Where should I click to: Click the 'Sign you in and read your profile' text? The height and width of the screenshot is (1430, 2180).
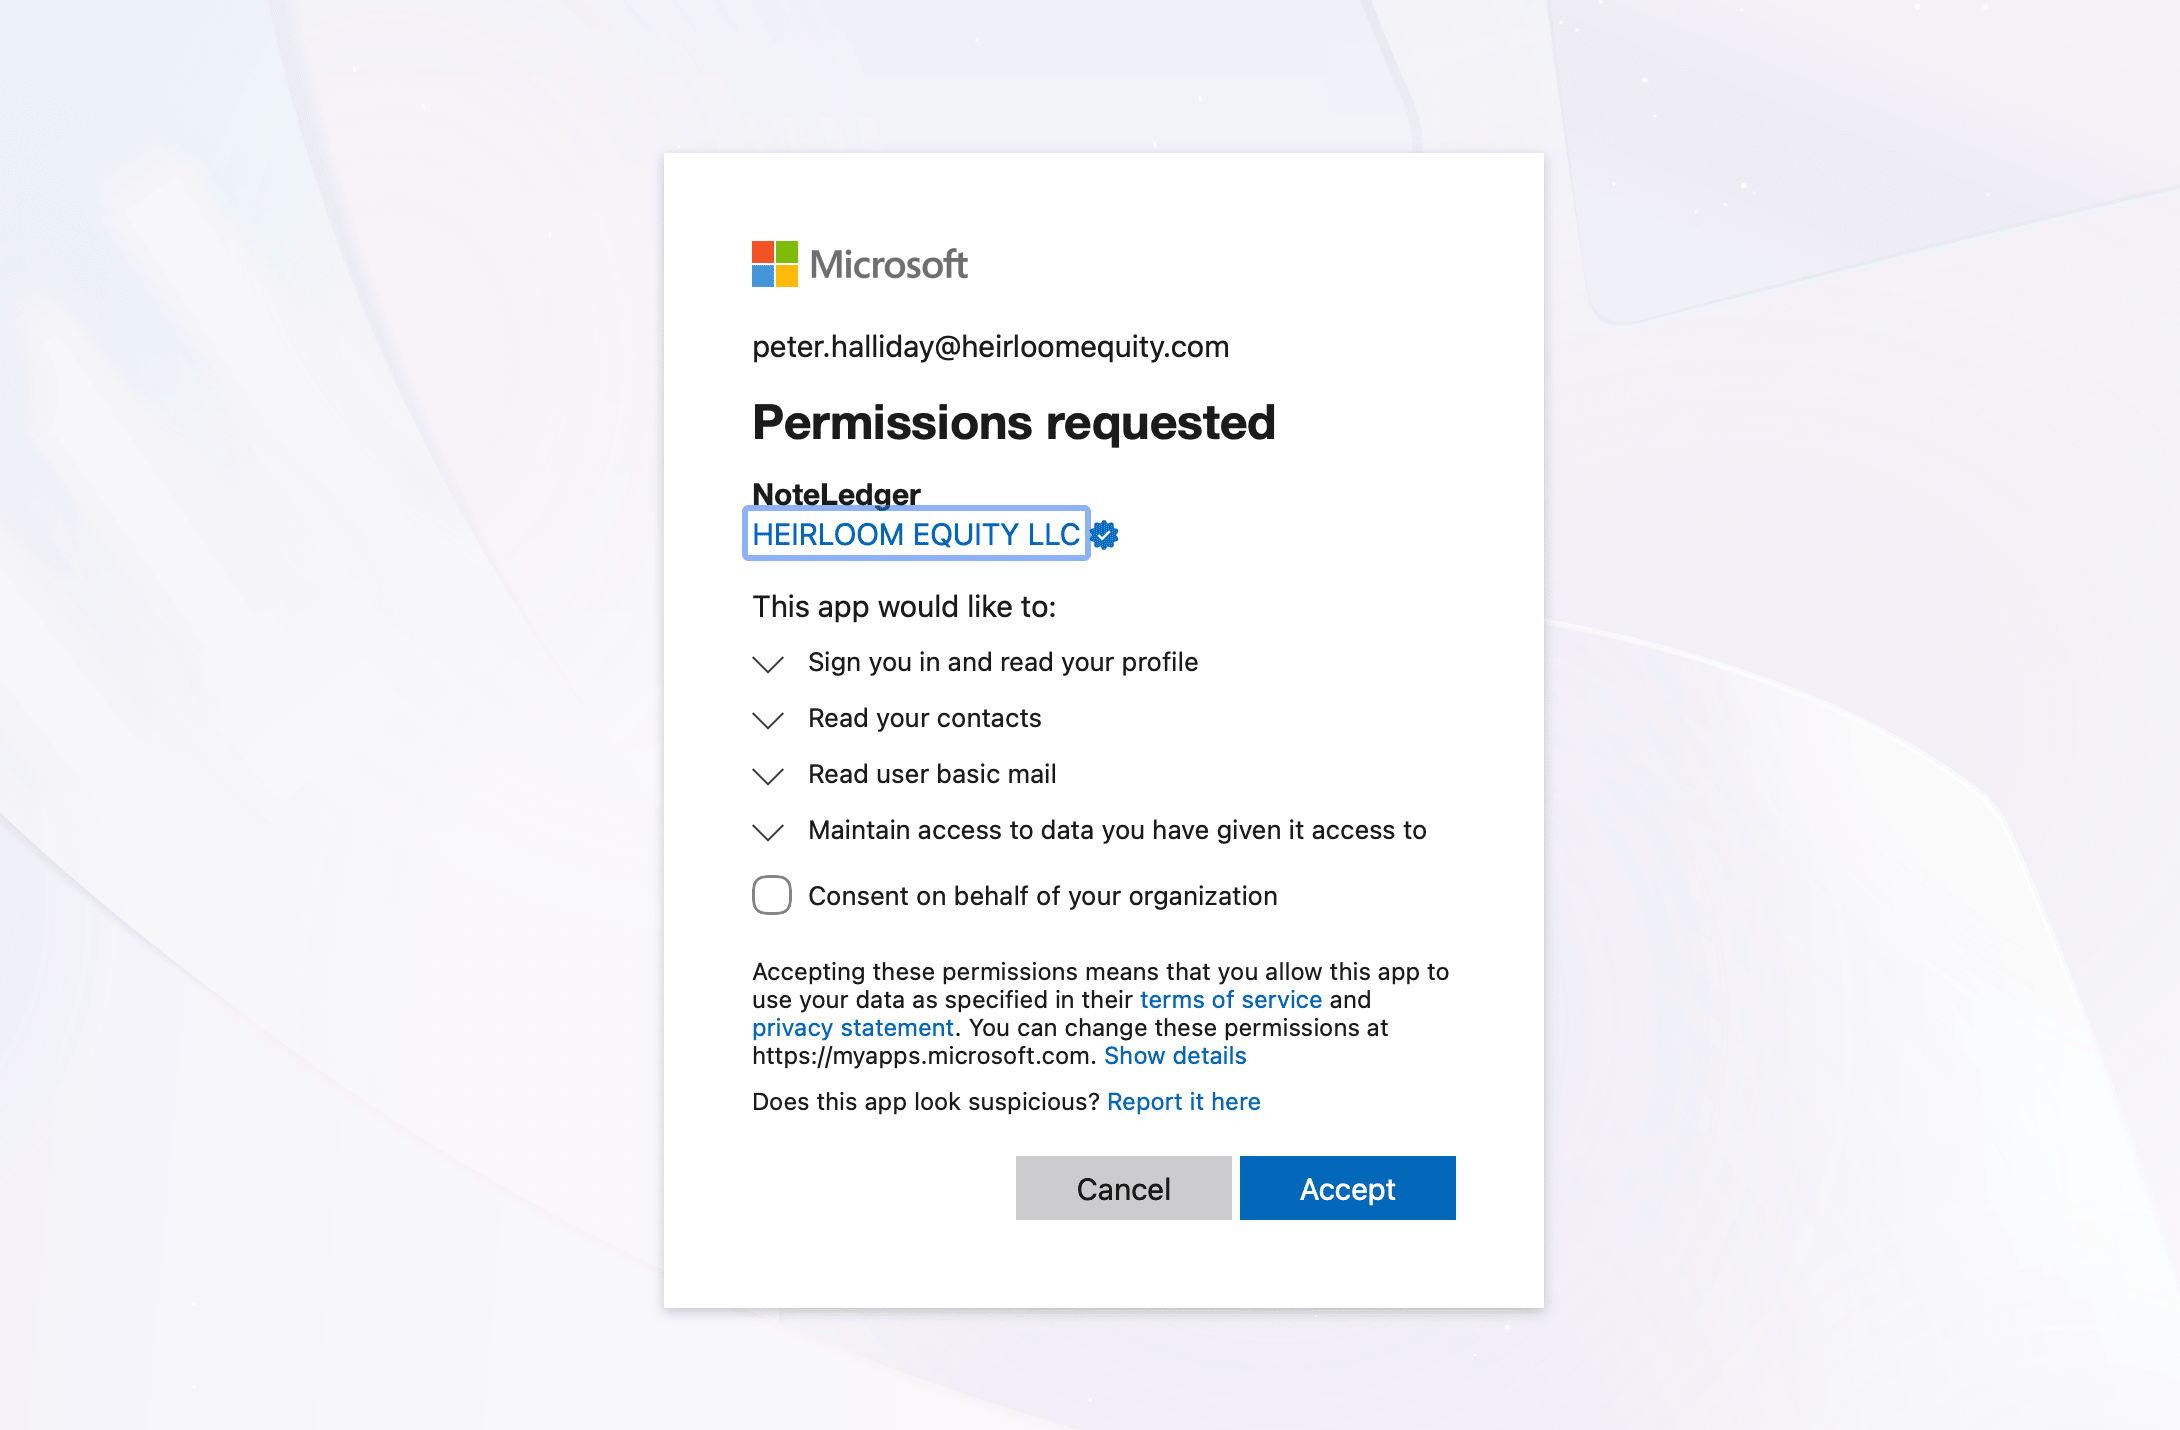coord(1003,662)
